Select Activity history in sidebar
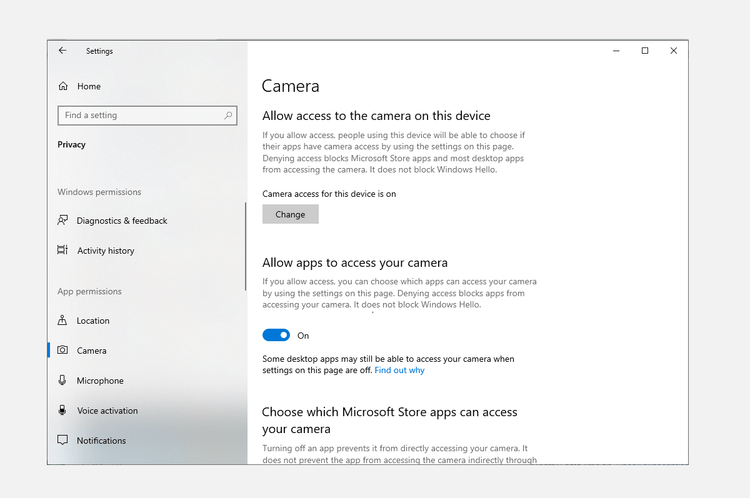Screen dimensions: 750x498 (x=106, y=251)
